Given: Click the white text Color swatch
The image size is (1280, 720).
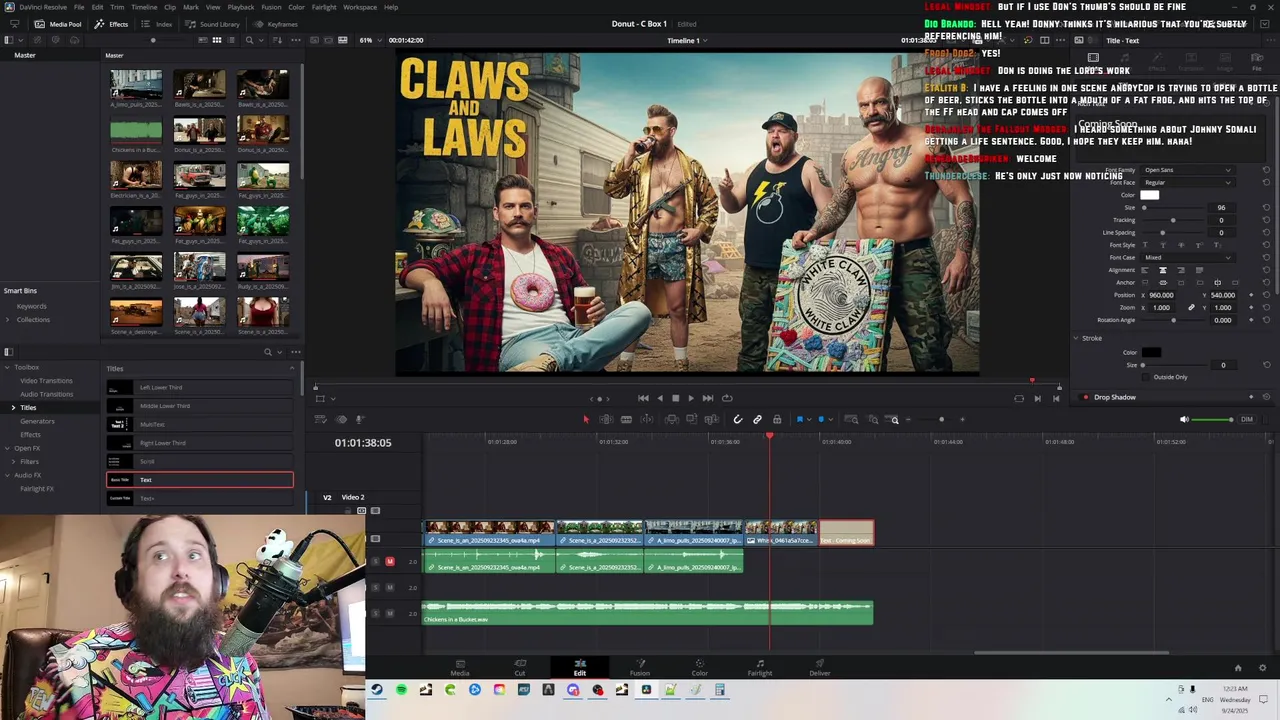Looking at the screenshot, I should 1150,195.
